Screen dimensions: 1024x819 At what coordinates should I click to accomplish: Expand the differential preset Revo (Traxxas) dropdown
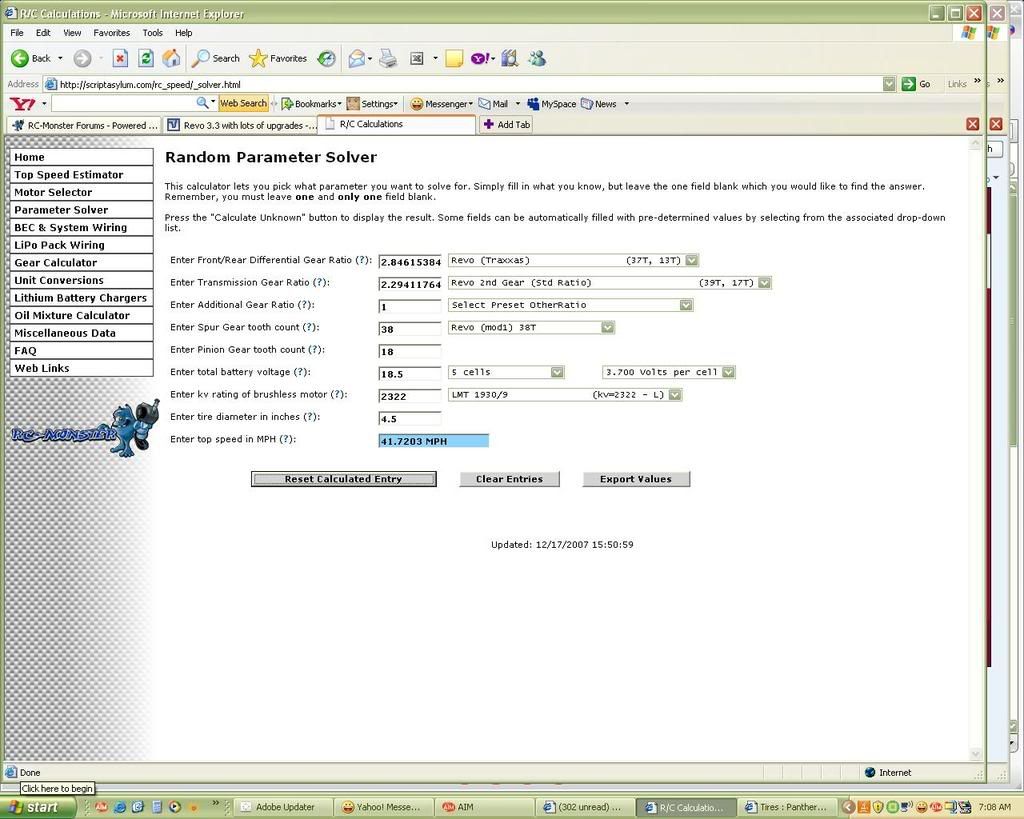[x=691, y=260]
